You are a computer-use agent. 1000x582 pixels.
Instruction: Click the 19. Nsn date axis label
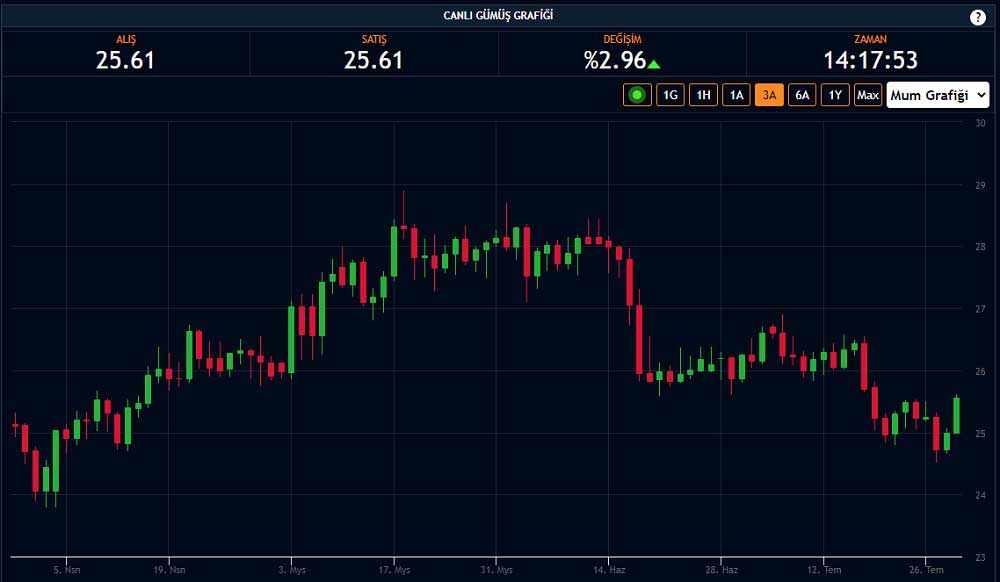(x=169, y=569)
